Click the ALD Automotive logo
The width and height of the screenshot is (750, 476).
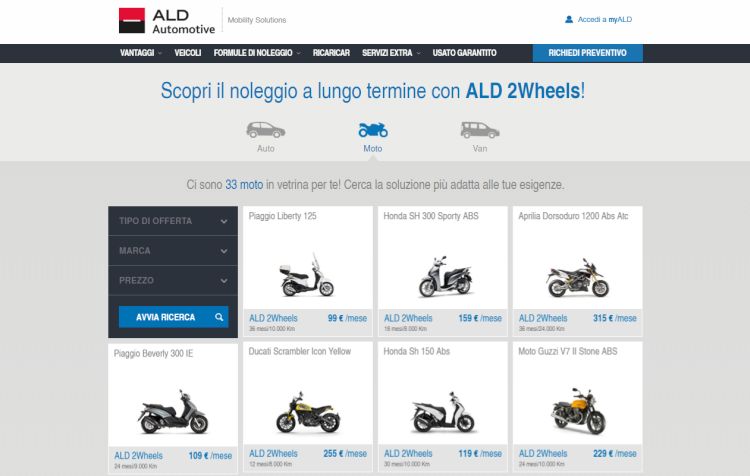pyautogui.click(x=167, y=21)
